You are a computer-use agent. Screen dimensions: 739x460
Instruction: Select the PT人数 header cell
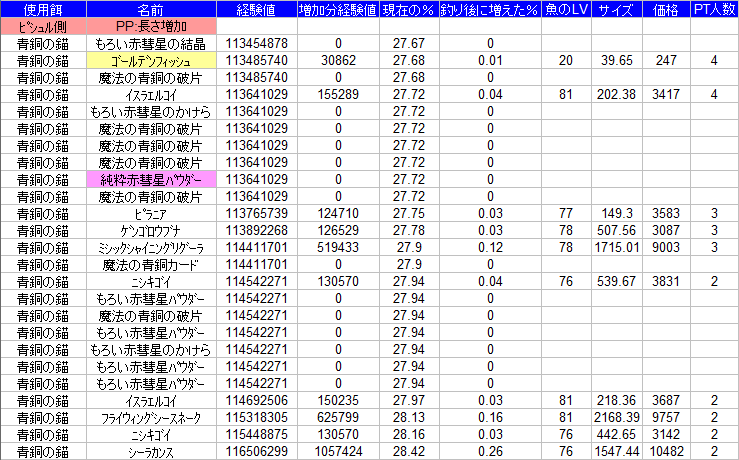[714, 9]
